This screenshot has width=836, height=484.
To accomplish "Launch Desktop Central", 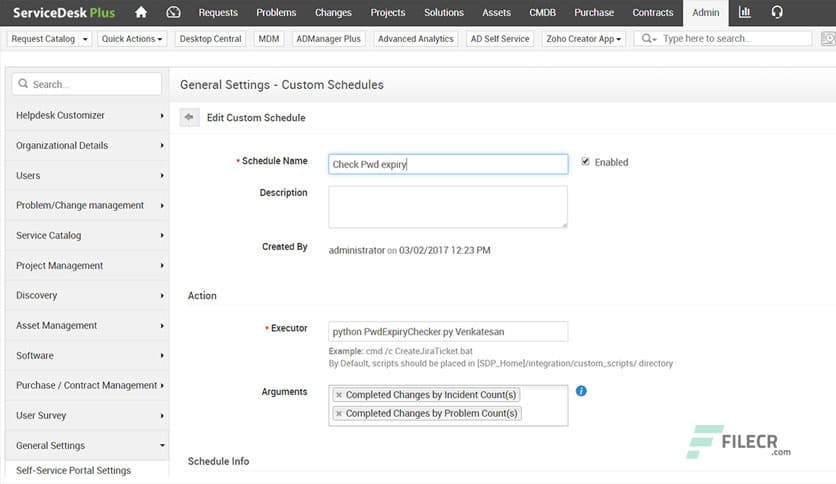I will 211,39.
